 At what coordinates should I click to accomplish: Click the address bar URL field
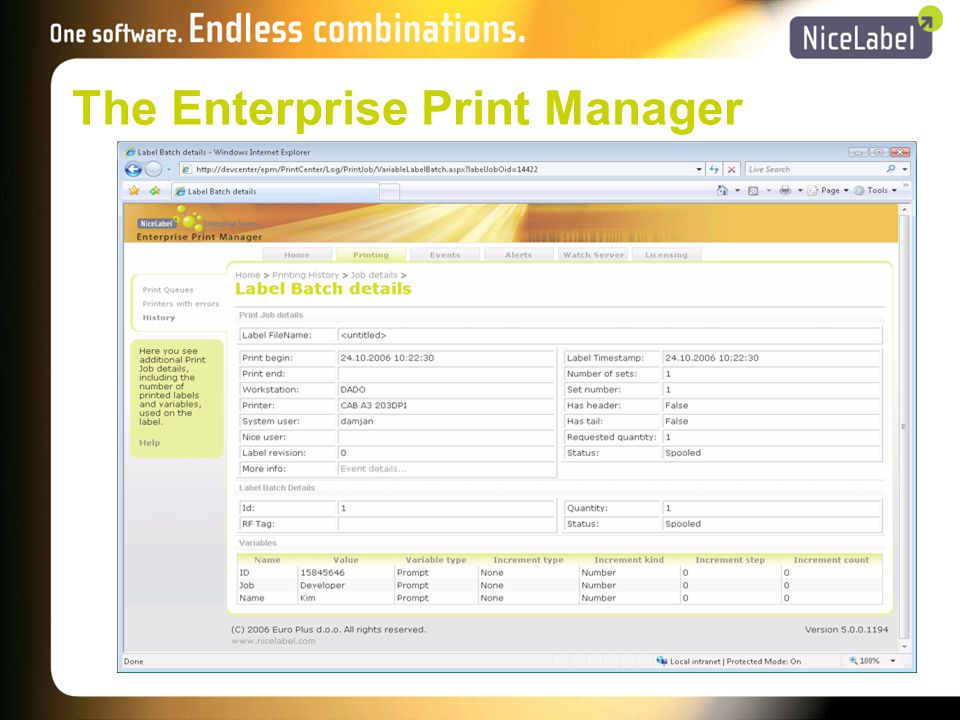(437, 169)
